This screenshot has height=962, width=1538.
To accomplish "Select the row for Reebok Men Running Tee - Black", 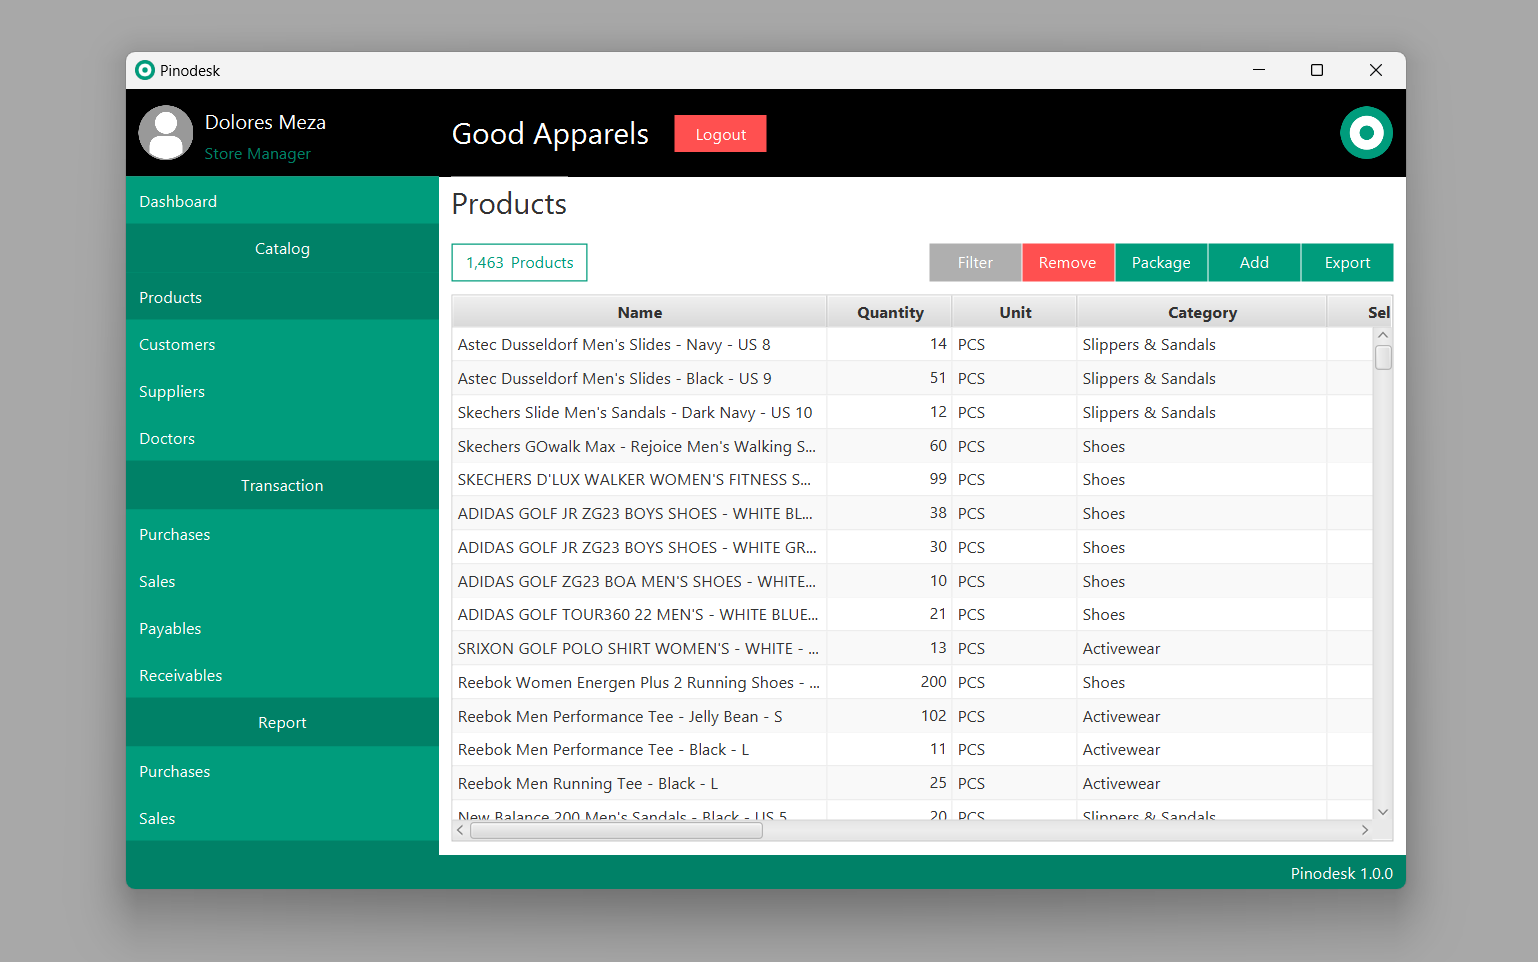I will point(640,783).
